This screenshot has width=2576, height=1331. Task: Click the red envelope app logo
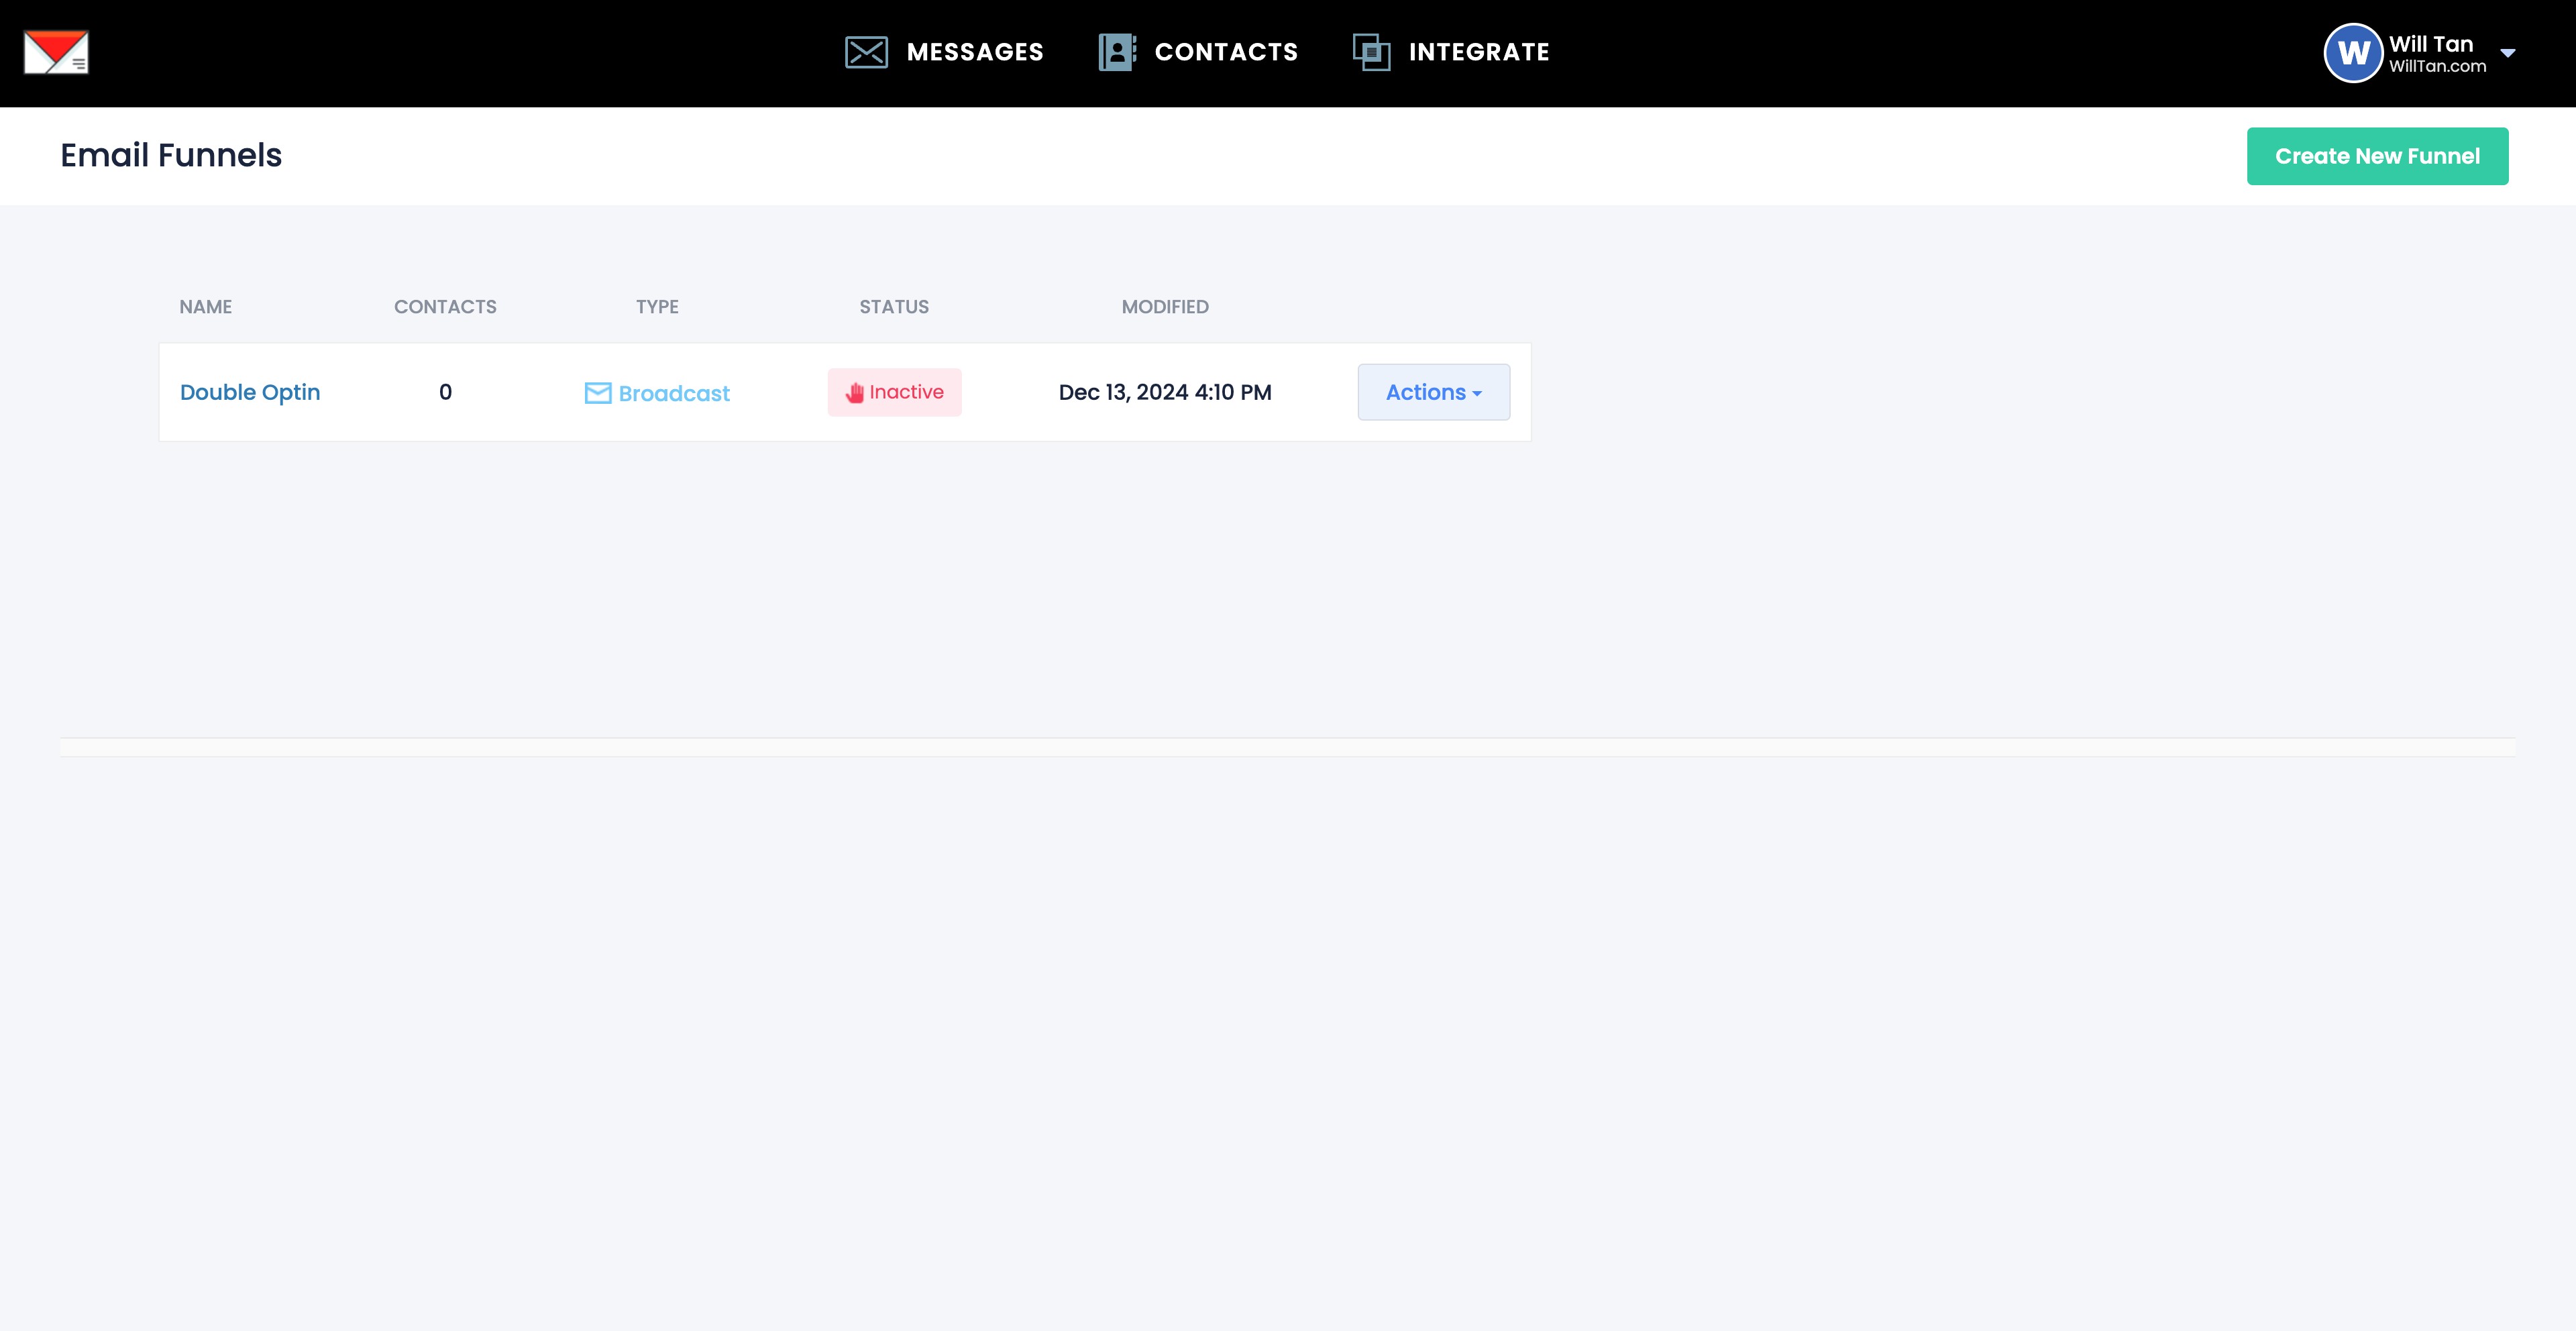click(x=56, y=52)
